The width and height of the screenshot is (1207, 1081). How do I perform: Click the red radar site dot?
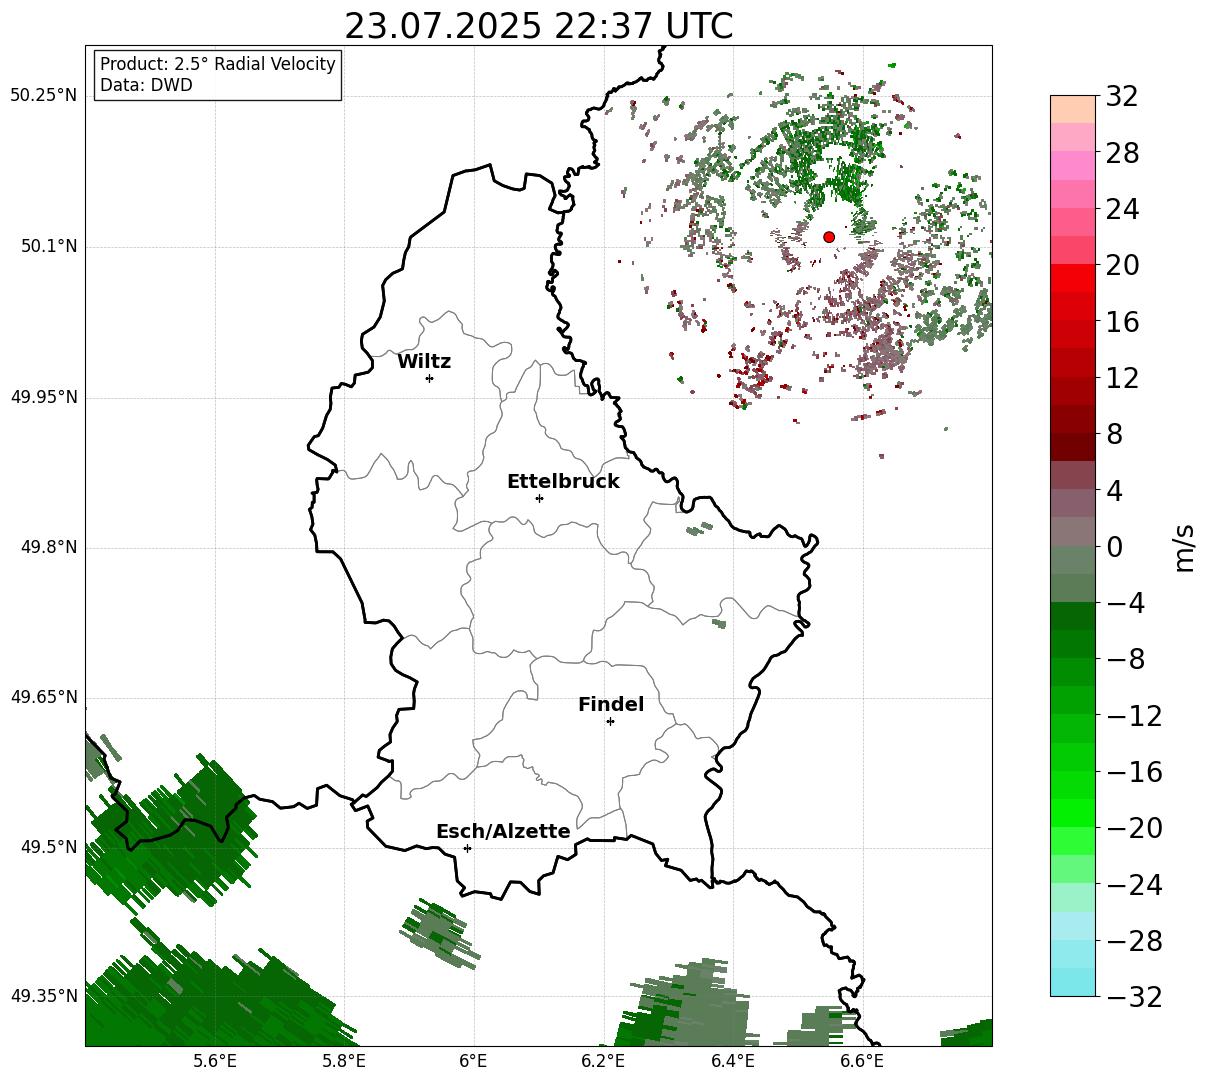click(829, 237)
